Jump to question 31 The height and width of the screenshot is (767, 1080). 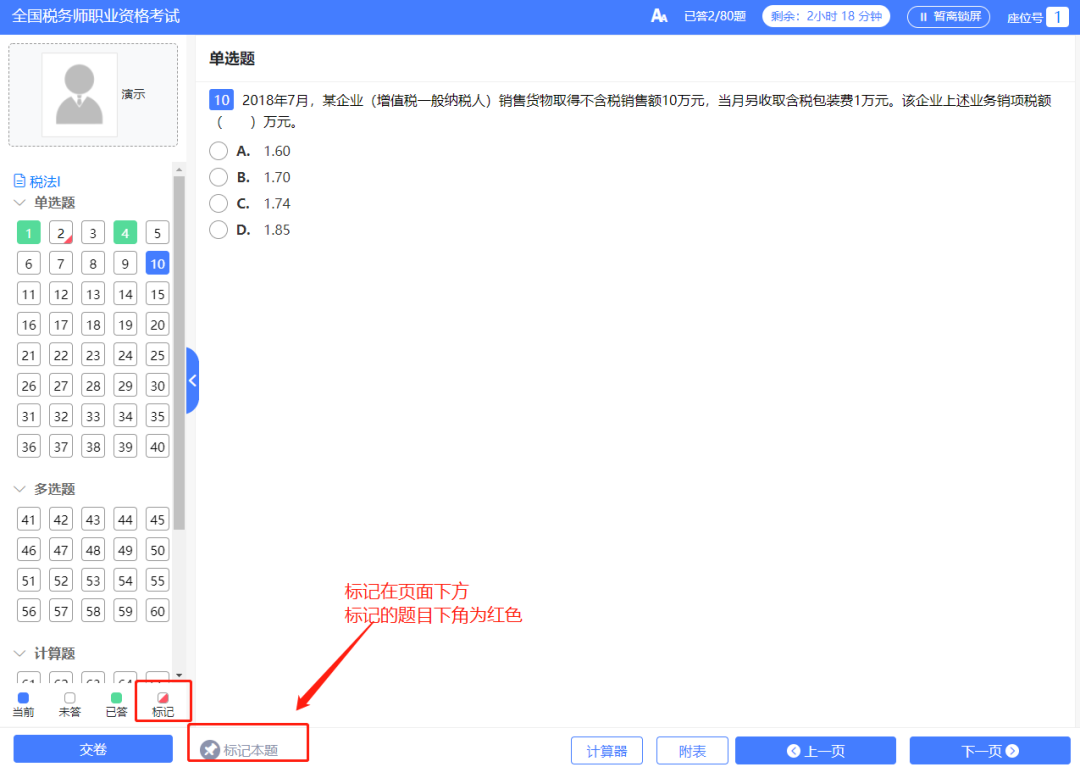pyautogui.click(x=29, y=416)
